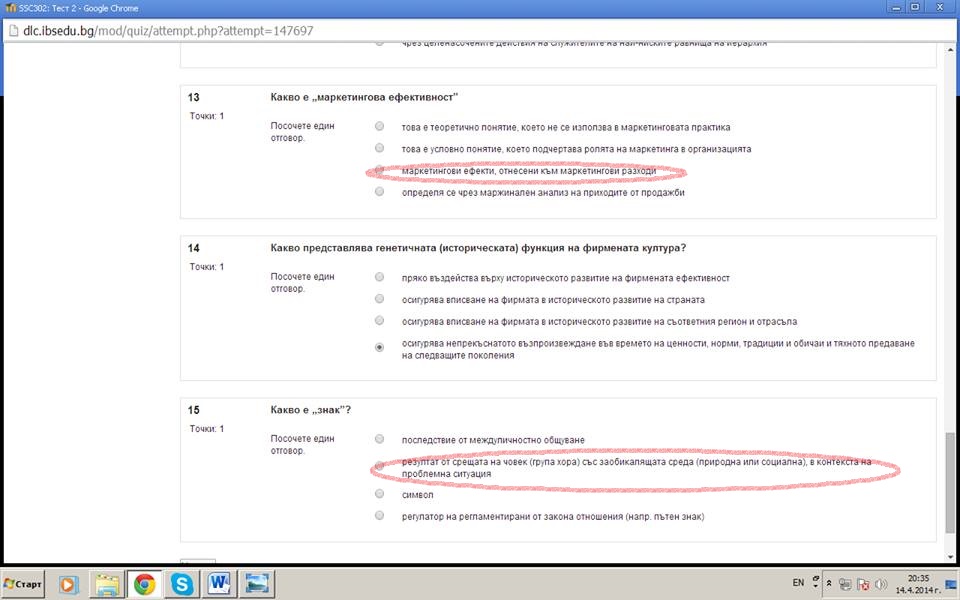Open language bar options drop-down arrow
This screenshot has width=960, height=600.
813,588
